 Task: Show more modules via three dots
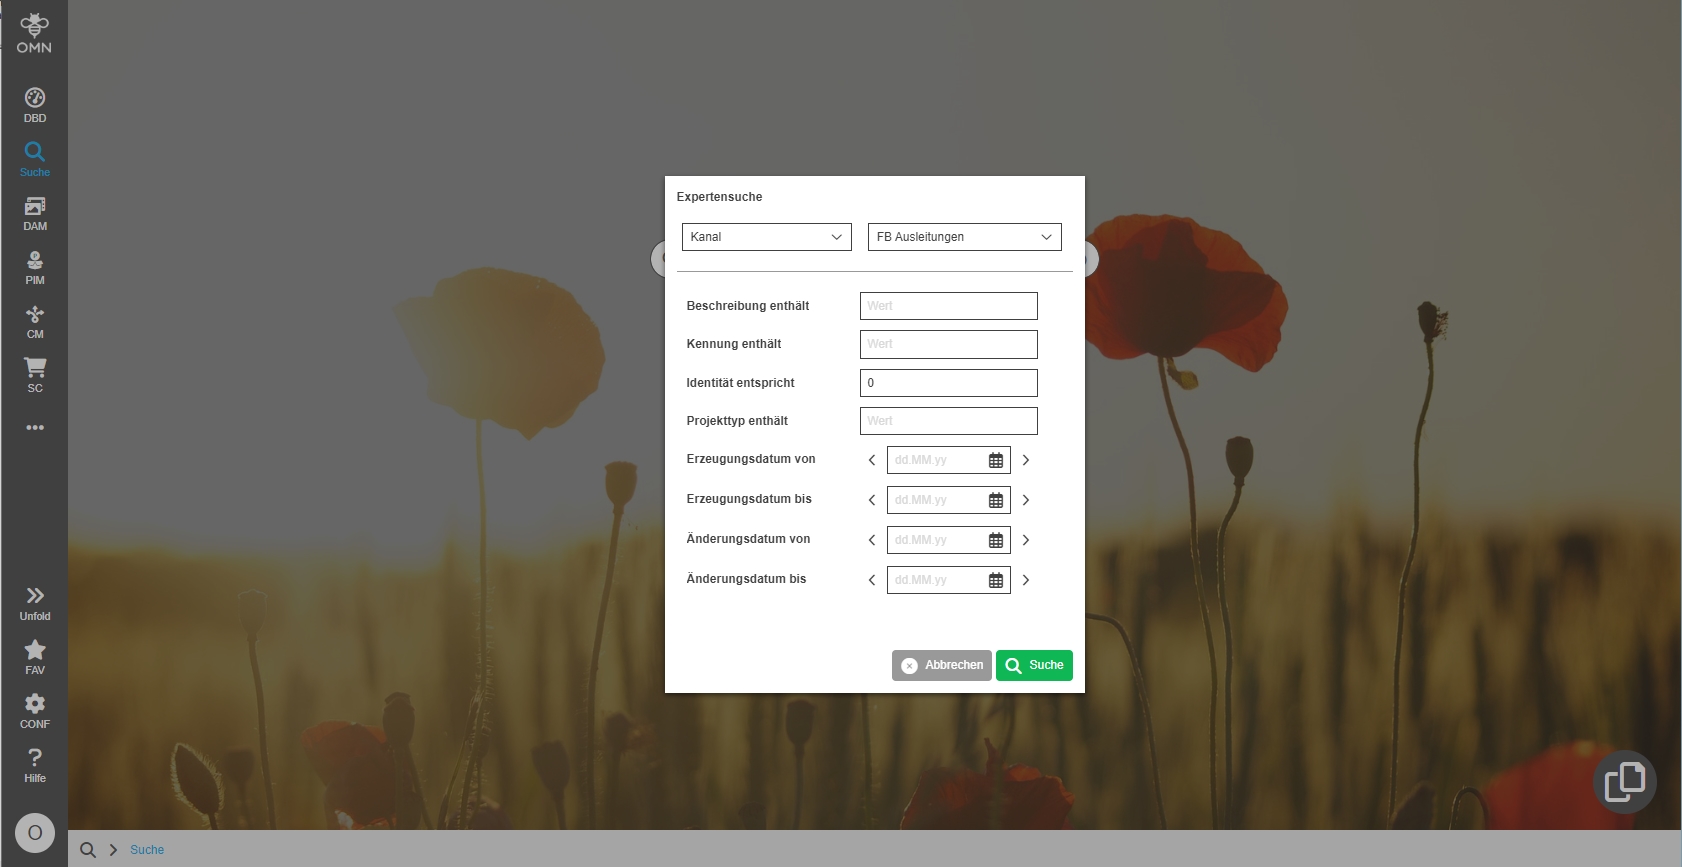pyautogui.click(x=35, y=427)
